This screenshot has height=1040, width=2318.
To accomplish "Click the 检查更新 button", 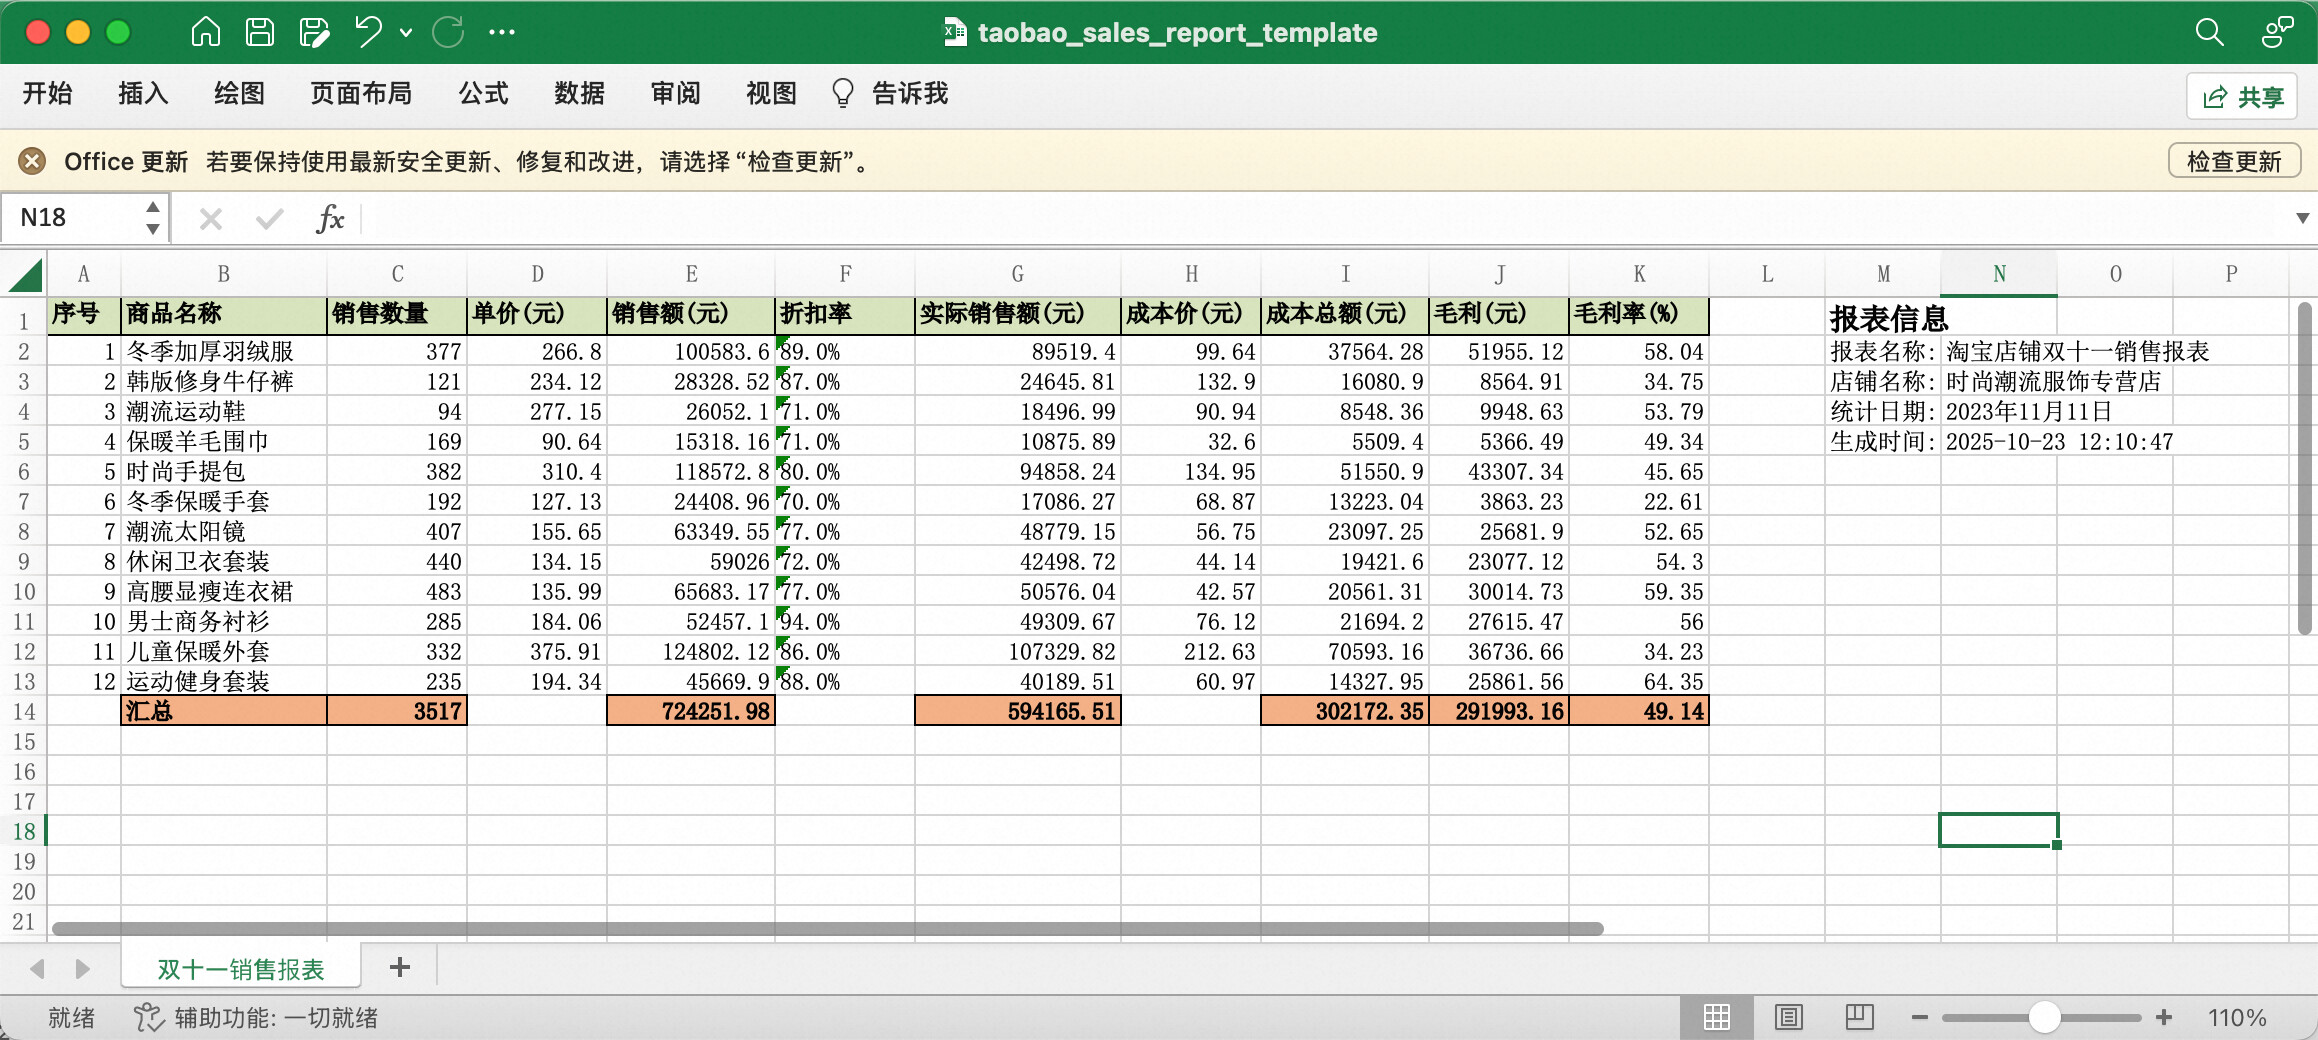I will [x=2233, y=161].
